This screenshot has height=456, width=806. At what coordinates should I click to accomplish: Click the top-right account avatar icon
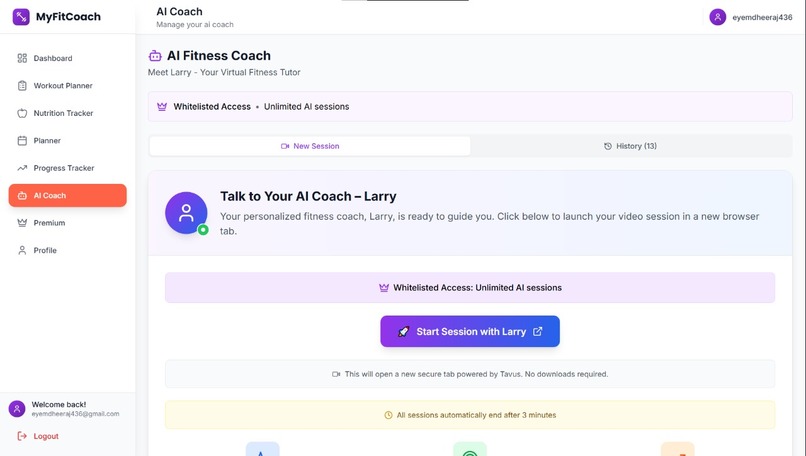(718, 17)
